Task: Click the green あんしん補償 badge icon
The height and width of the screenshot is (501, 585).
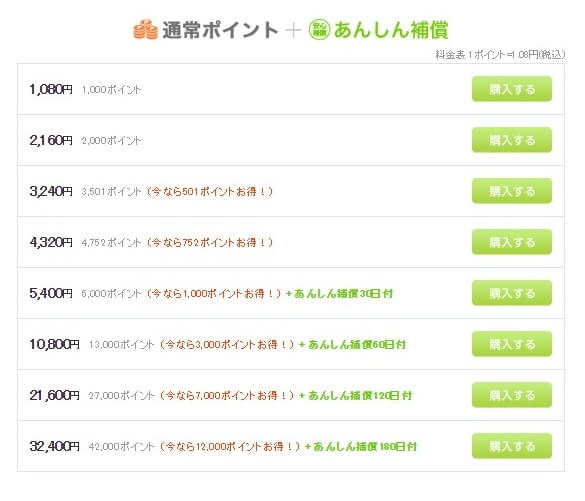Action: click(319, 30)
